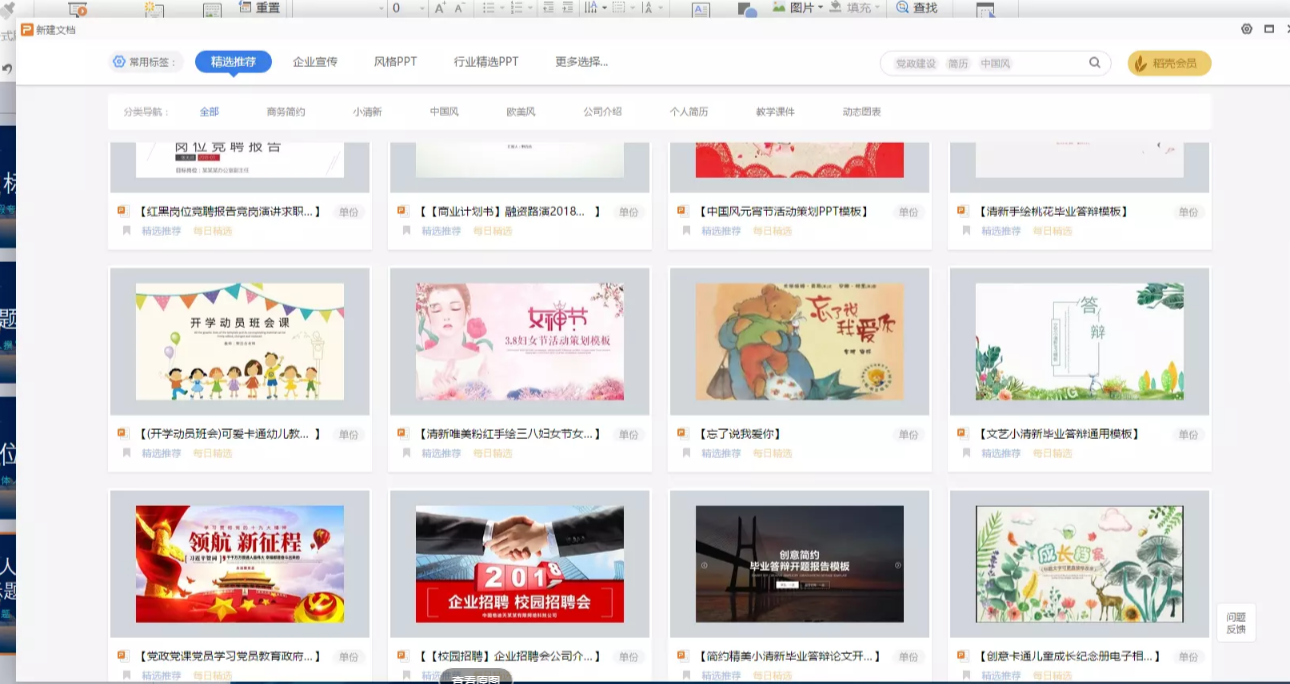Click bookmark icon under 开学动员班会 template
The image size is (1290, 684).
[x=126, y=453]
